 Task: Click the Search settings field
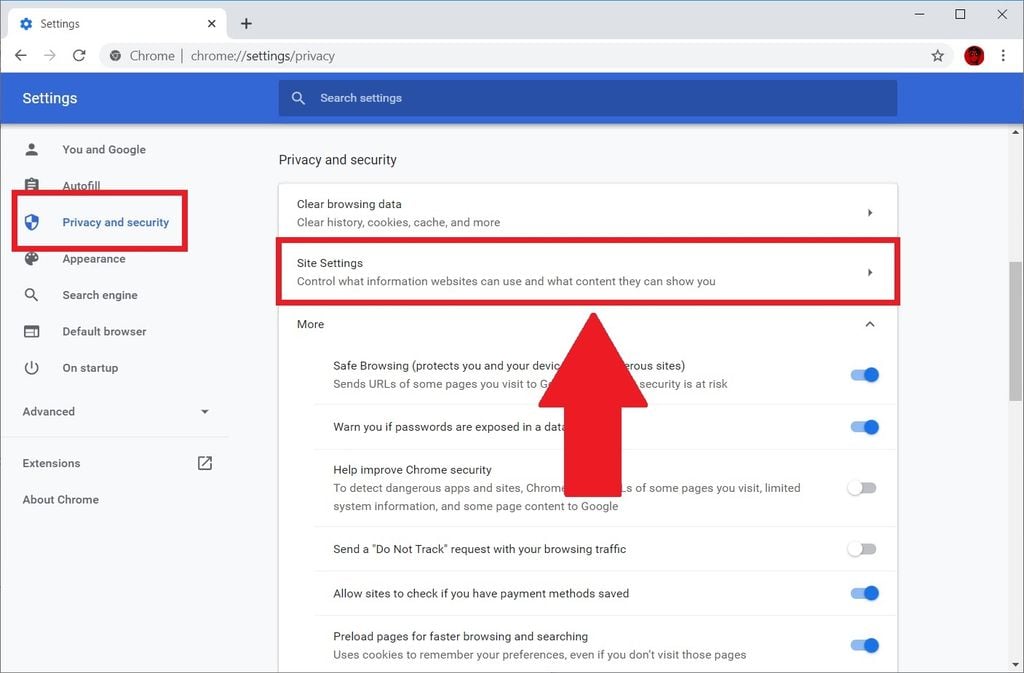click(588, 98)
